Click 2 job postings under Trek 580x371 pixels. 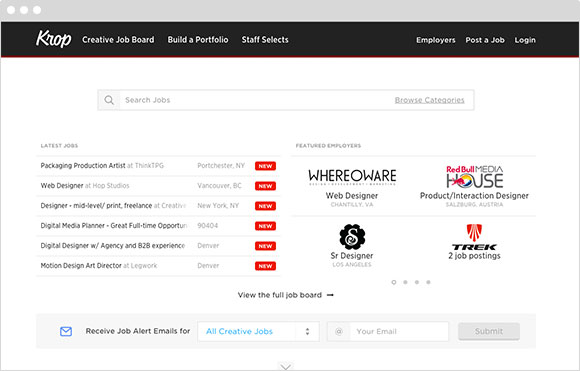tap(474, 256)
